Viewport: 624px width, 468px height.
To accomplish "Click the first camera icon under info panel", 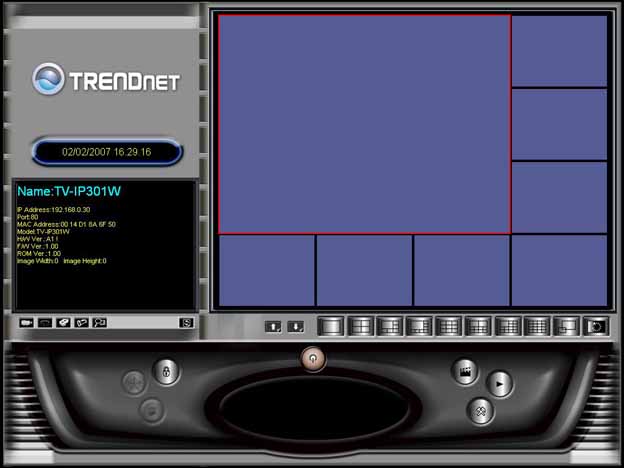I will coord(27,323).
